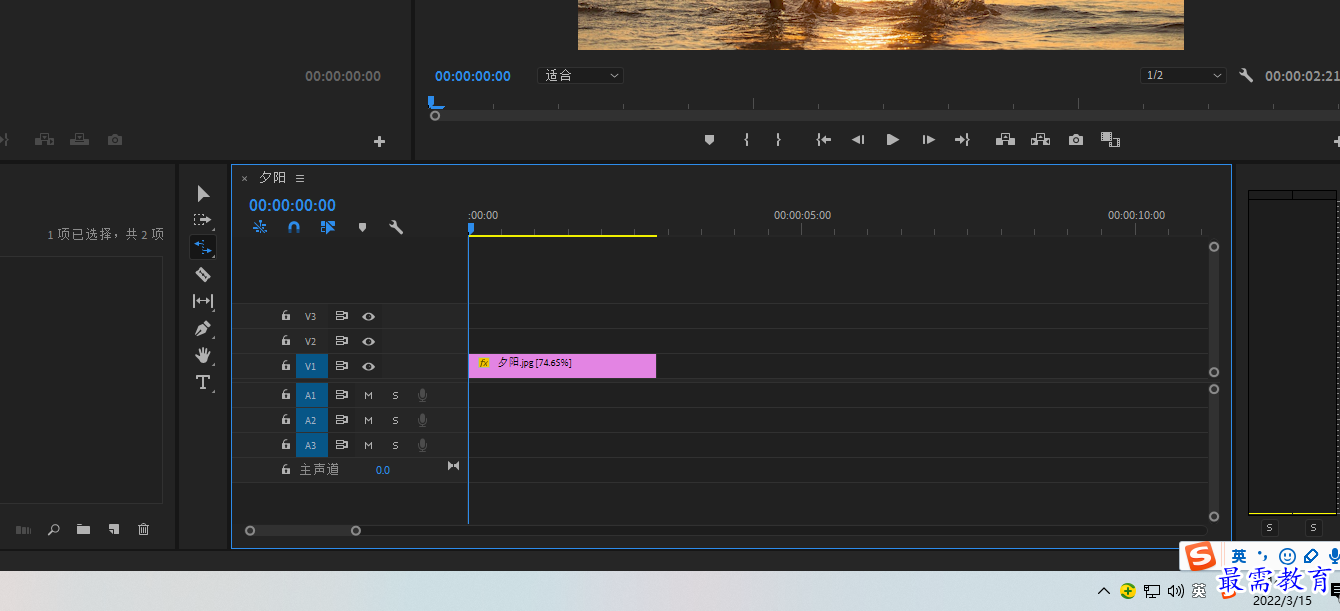Viewport: 1340px width, 611px height.
Task: Hide V3 track output eye
Action: coord(368,316)
